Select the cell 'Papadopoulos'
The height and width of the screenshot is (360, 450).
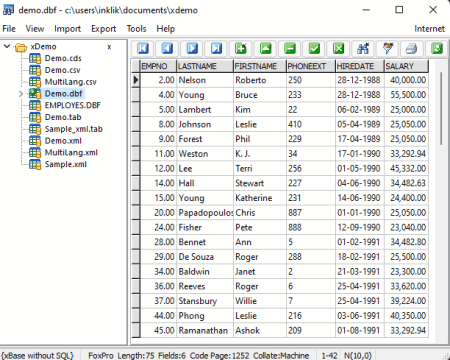pos(205,213)
